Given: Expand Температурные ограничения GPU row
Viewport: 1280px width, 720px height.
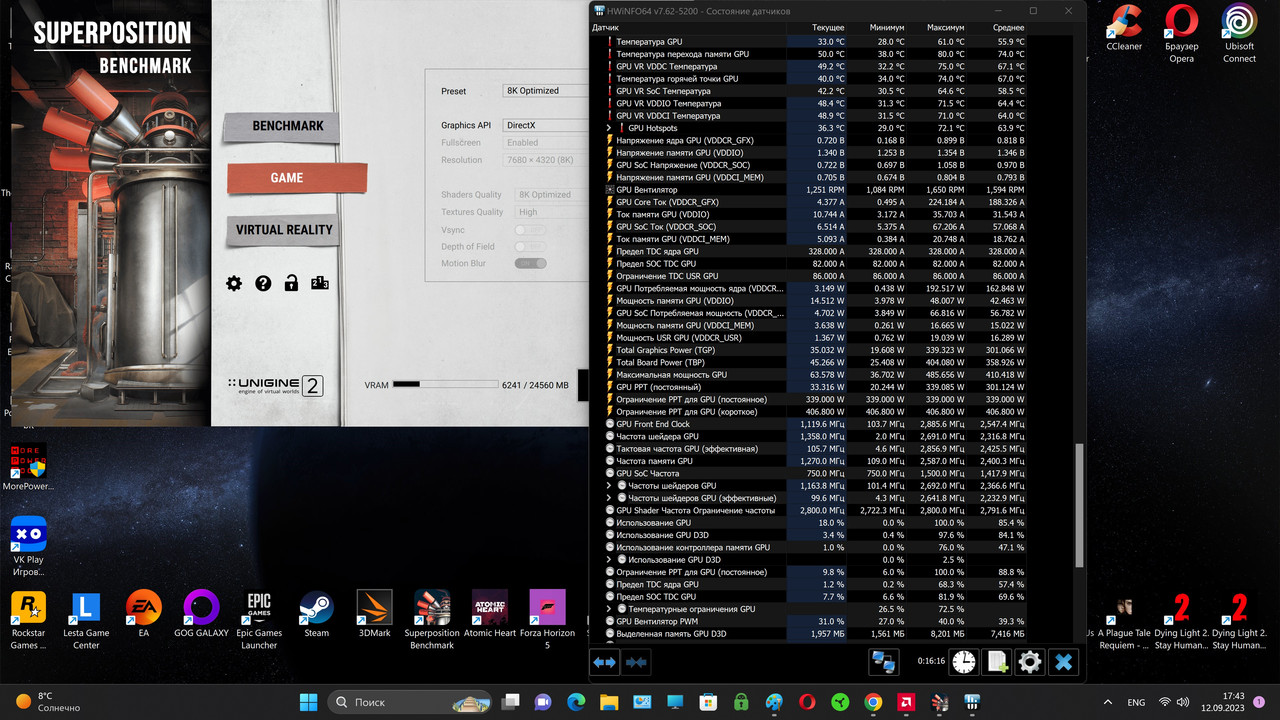Looking at the screenshot, I should pos(609,609).
